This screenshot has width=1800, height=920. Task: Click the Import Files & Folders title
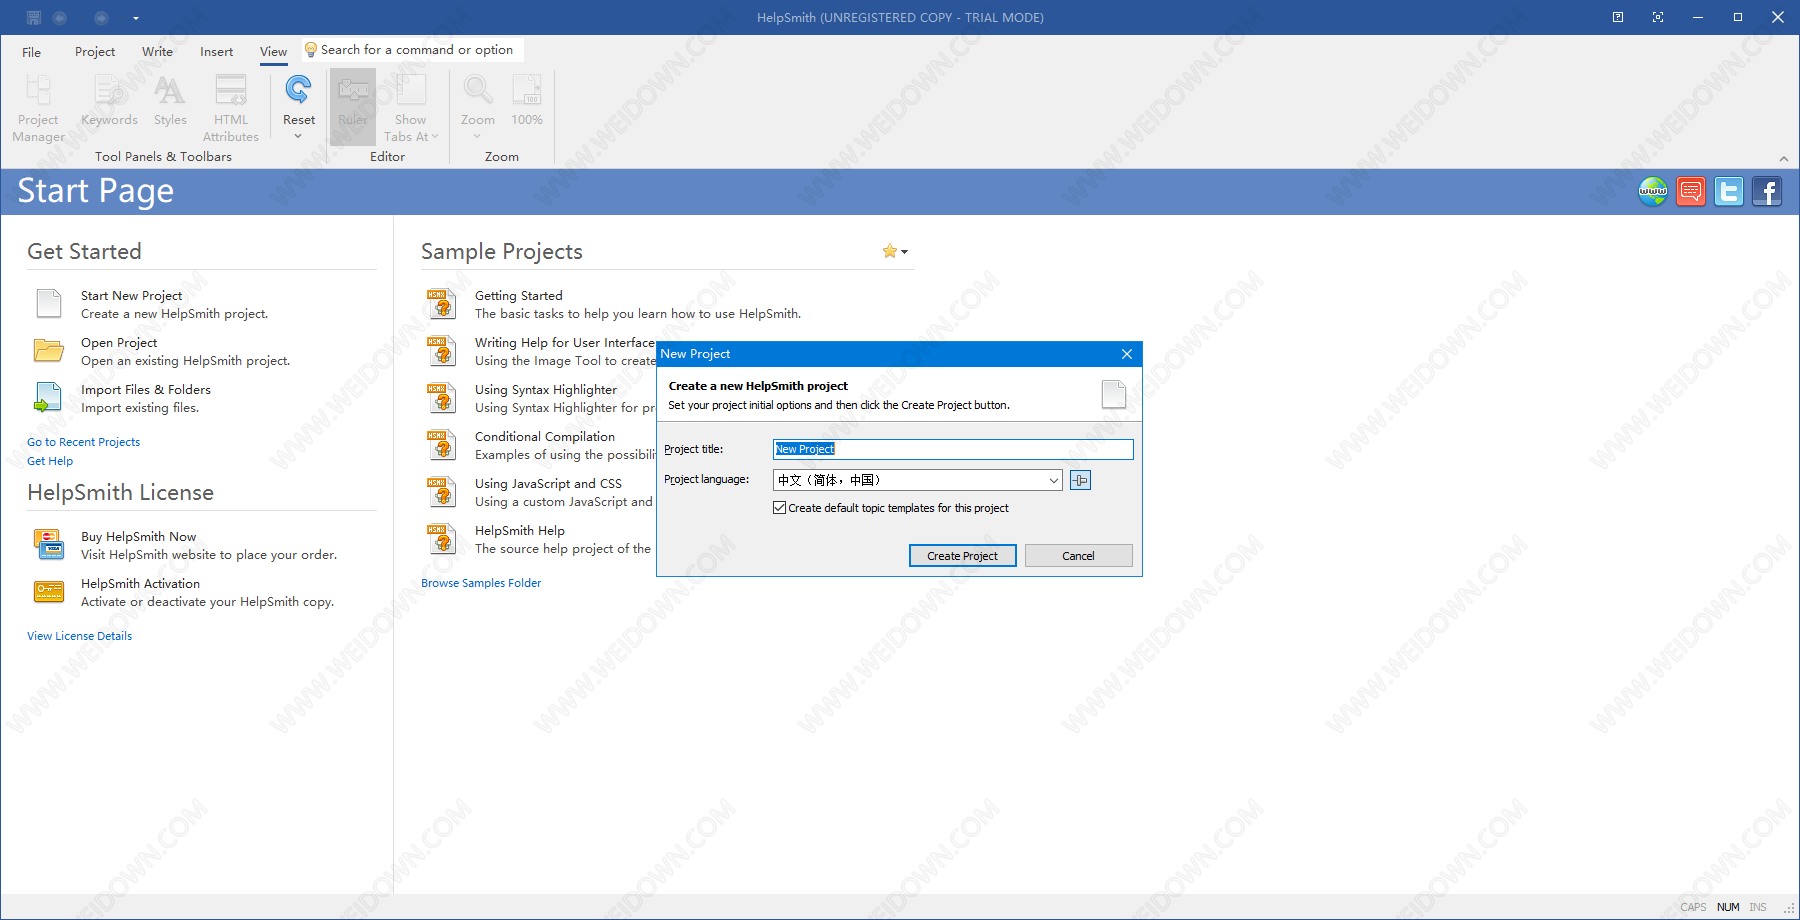(x=146, y=390)
